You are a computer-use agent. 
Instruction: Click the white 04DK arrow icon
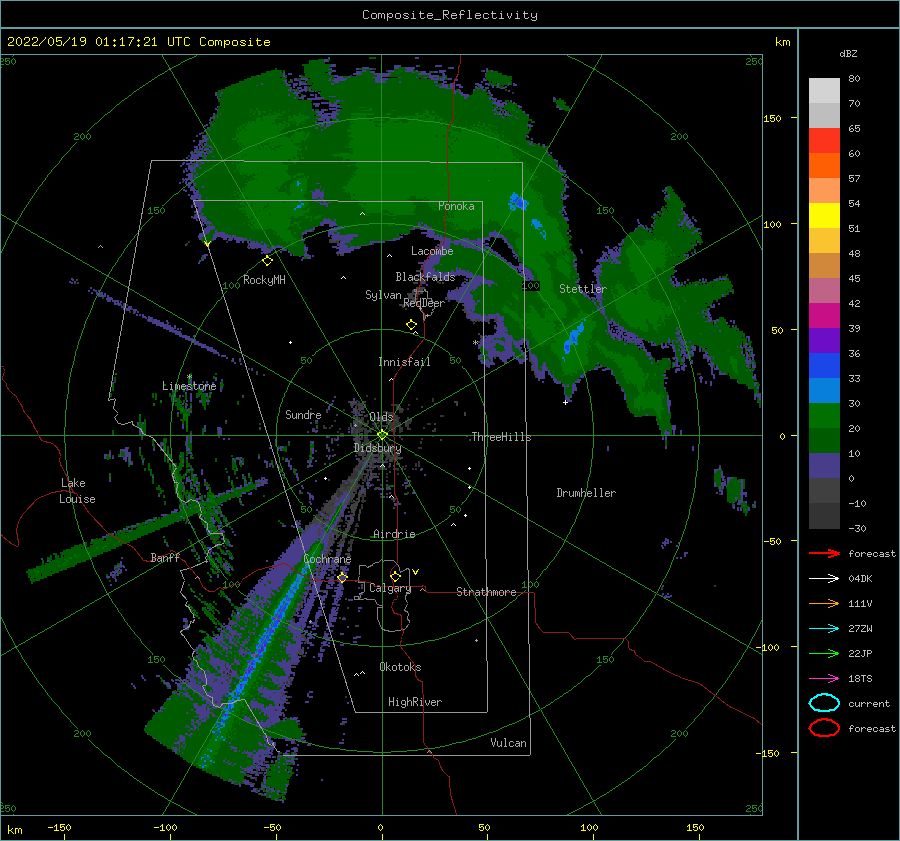[824, 578]
